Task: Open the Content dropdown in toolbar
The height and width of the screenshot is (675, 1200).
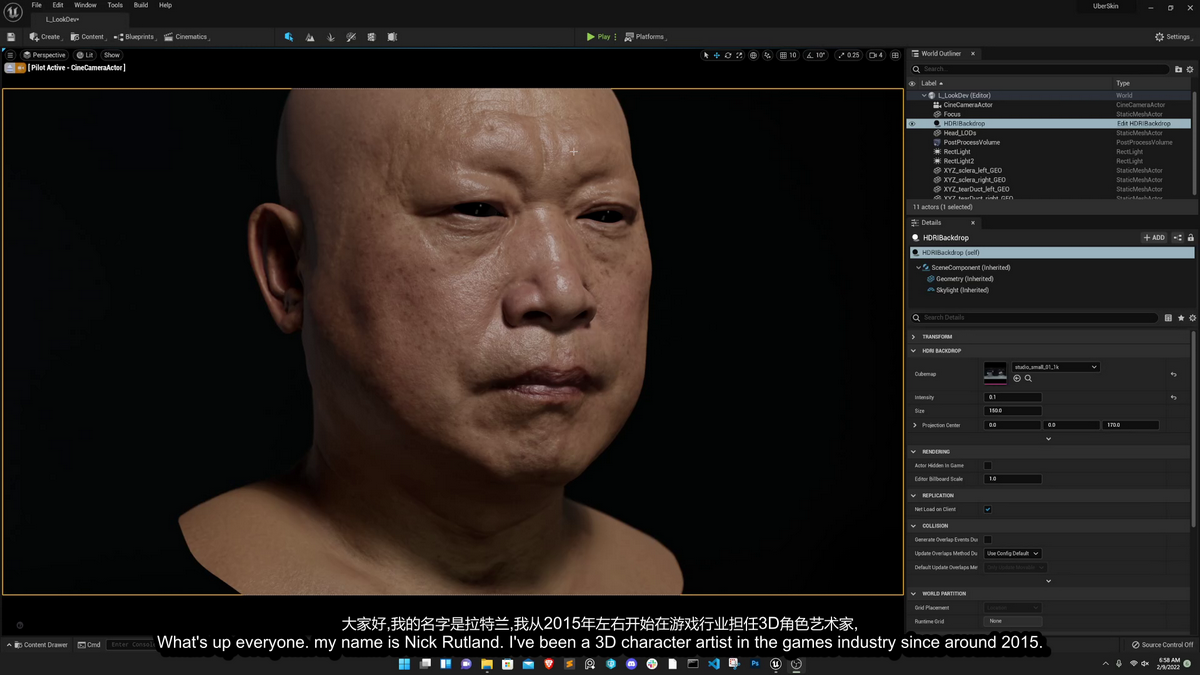Action: coord(88,37)
